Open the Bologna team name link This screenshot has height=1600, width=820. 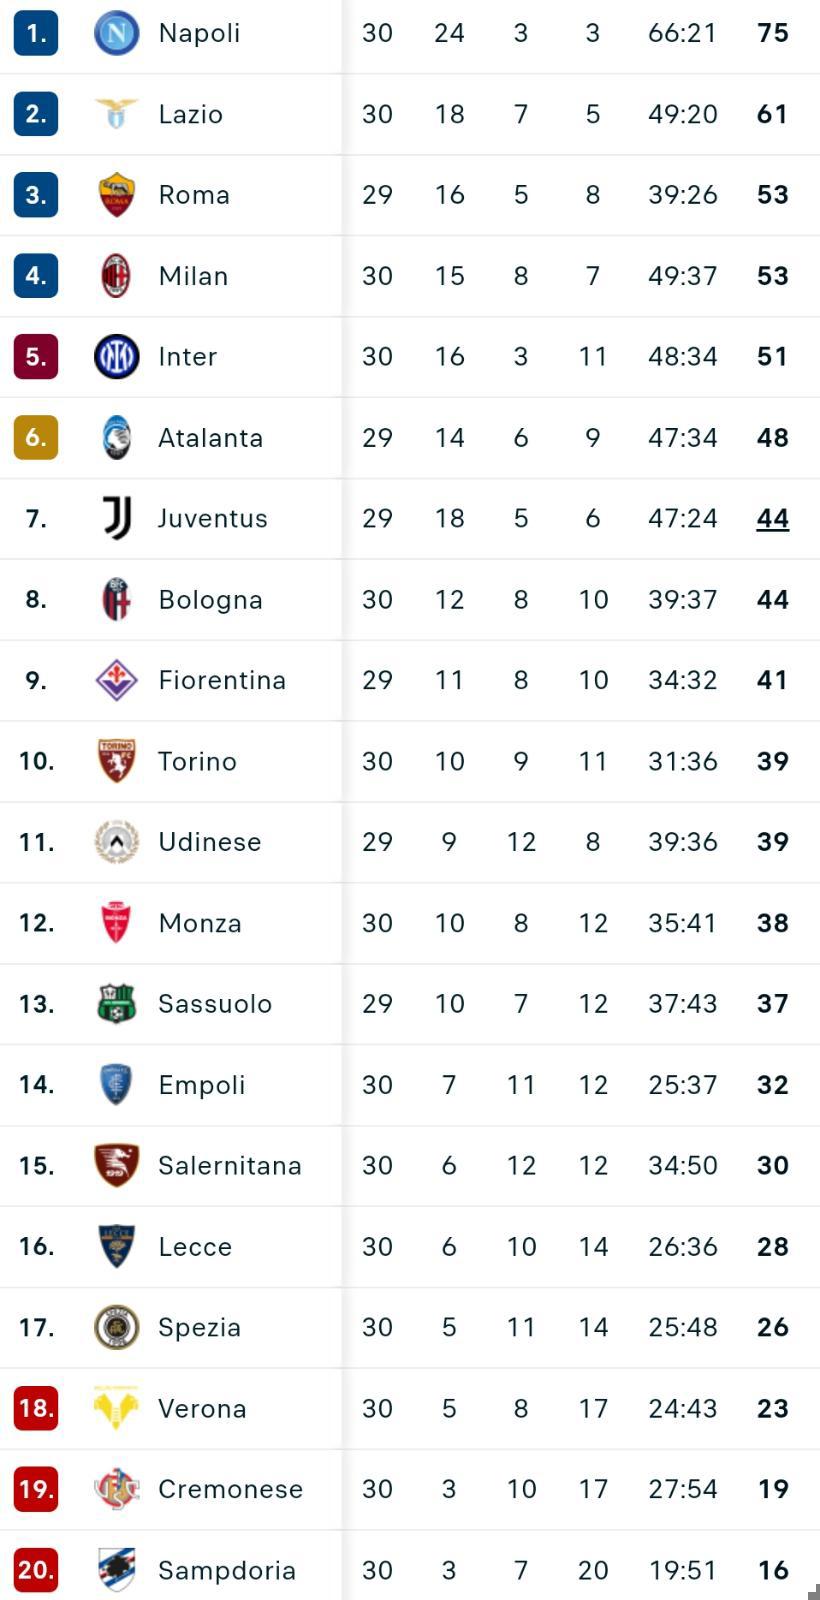(x=211, y=600)
